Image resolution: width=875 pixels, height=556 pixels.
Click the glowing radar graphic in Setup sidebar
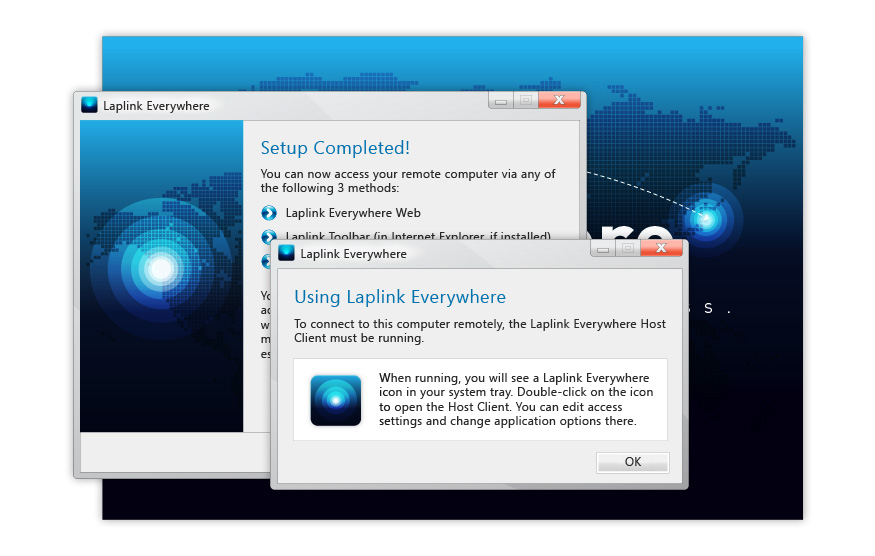click(160, 268)
